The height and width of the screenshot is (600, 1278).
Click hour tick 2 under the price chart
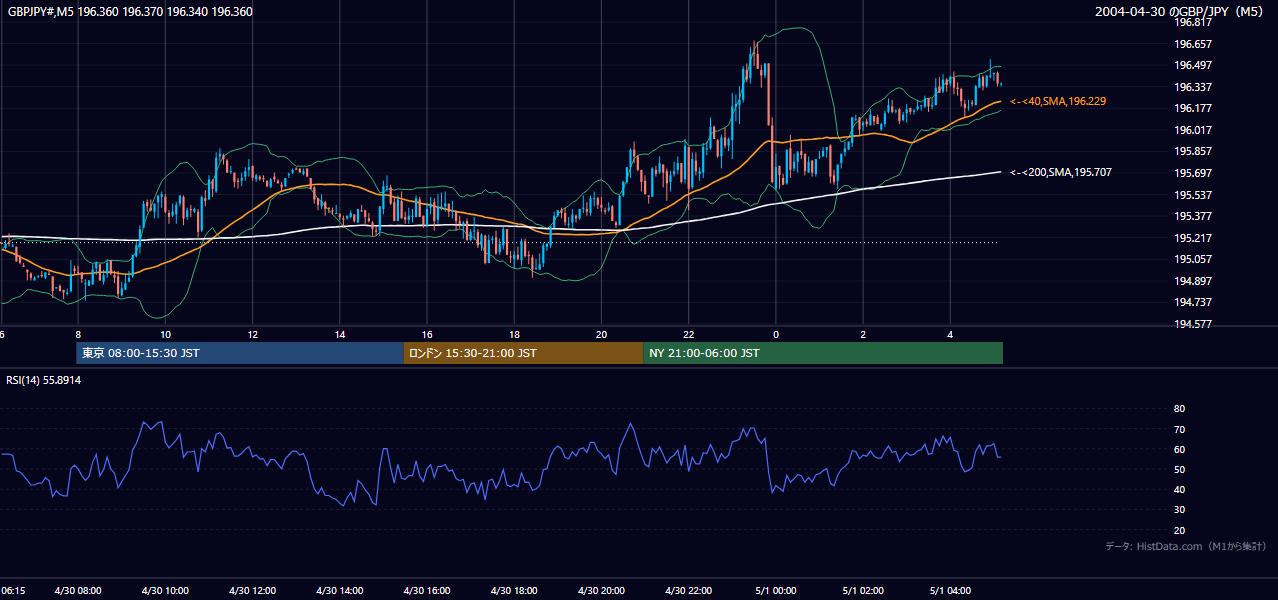863,335
